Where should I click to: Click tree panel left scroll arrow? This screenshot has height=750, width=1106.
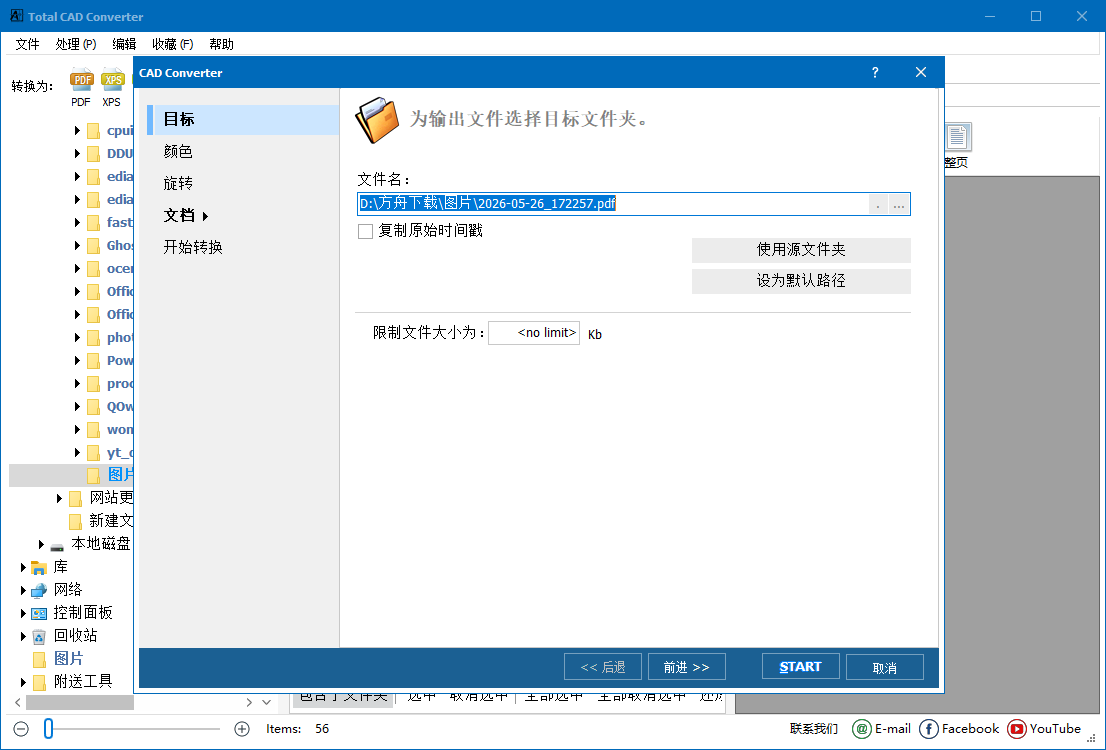(x=18, y=703)
